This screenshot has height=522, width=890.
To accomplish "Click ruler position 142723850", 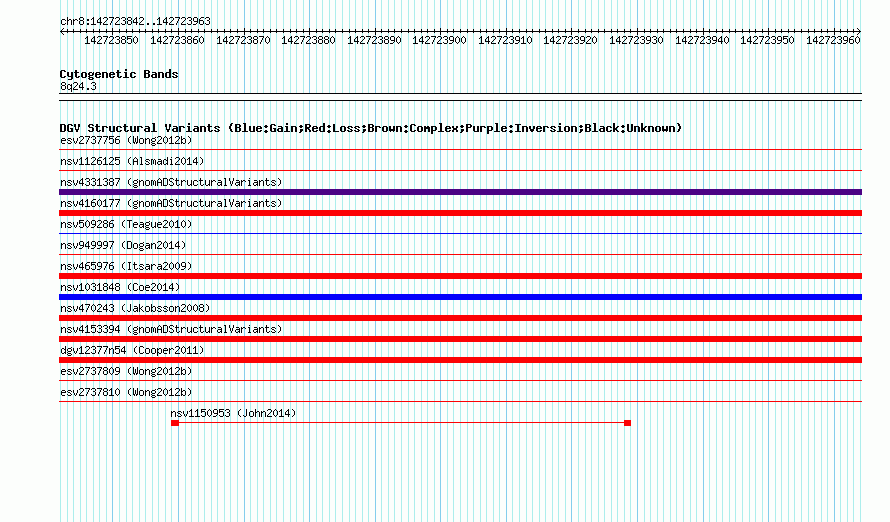I will (111, 40).
